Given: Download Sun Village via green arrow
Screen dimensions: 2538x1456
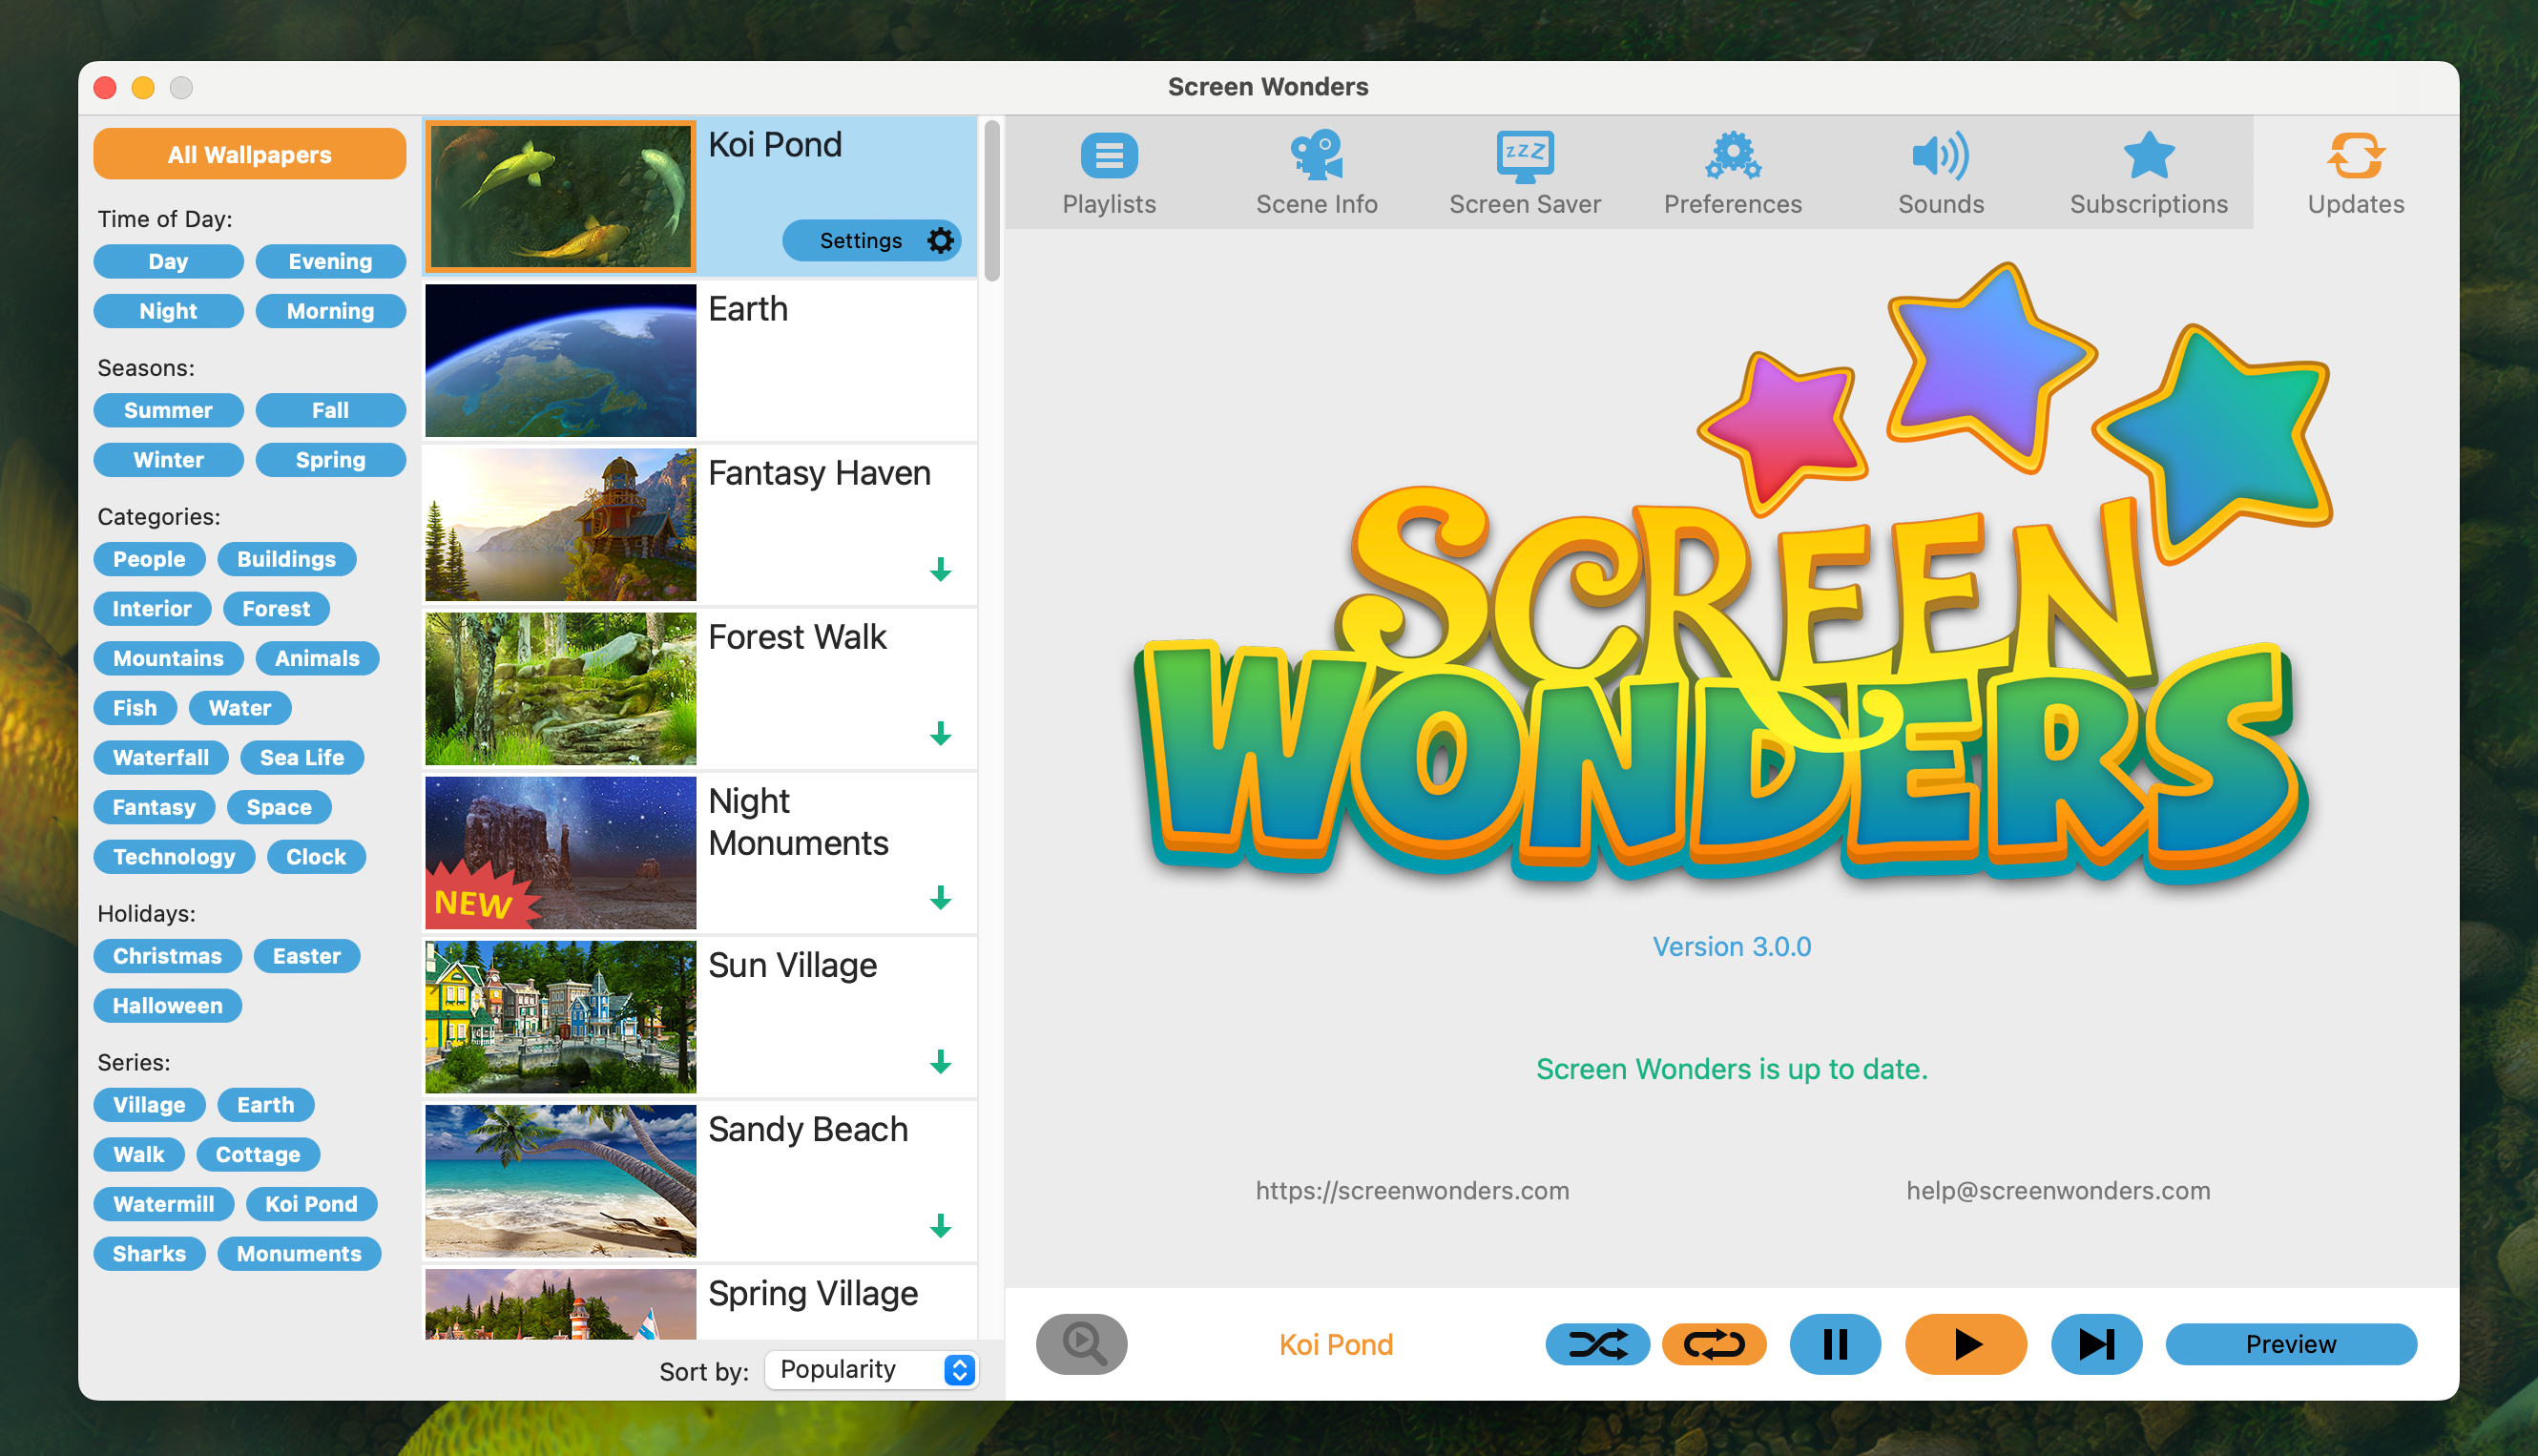Looking at the screenshot, I should [x=940, y=1062].
